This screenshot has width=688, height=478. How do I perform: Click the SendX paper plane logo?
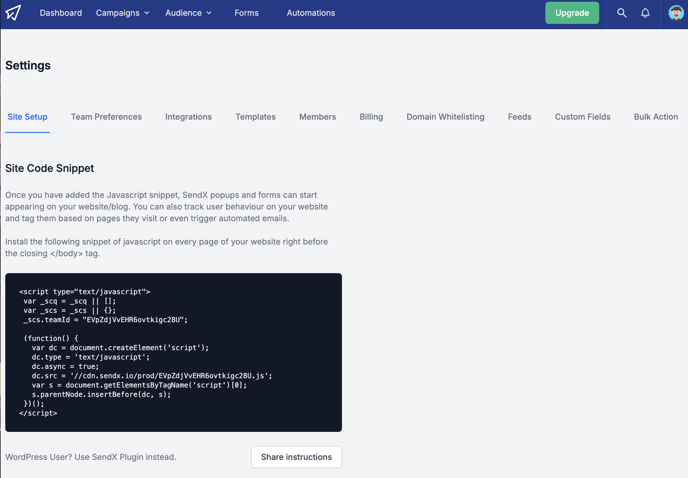pyautogui.click(x=13, y=13)
